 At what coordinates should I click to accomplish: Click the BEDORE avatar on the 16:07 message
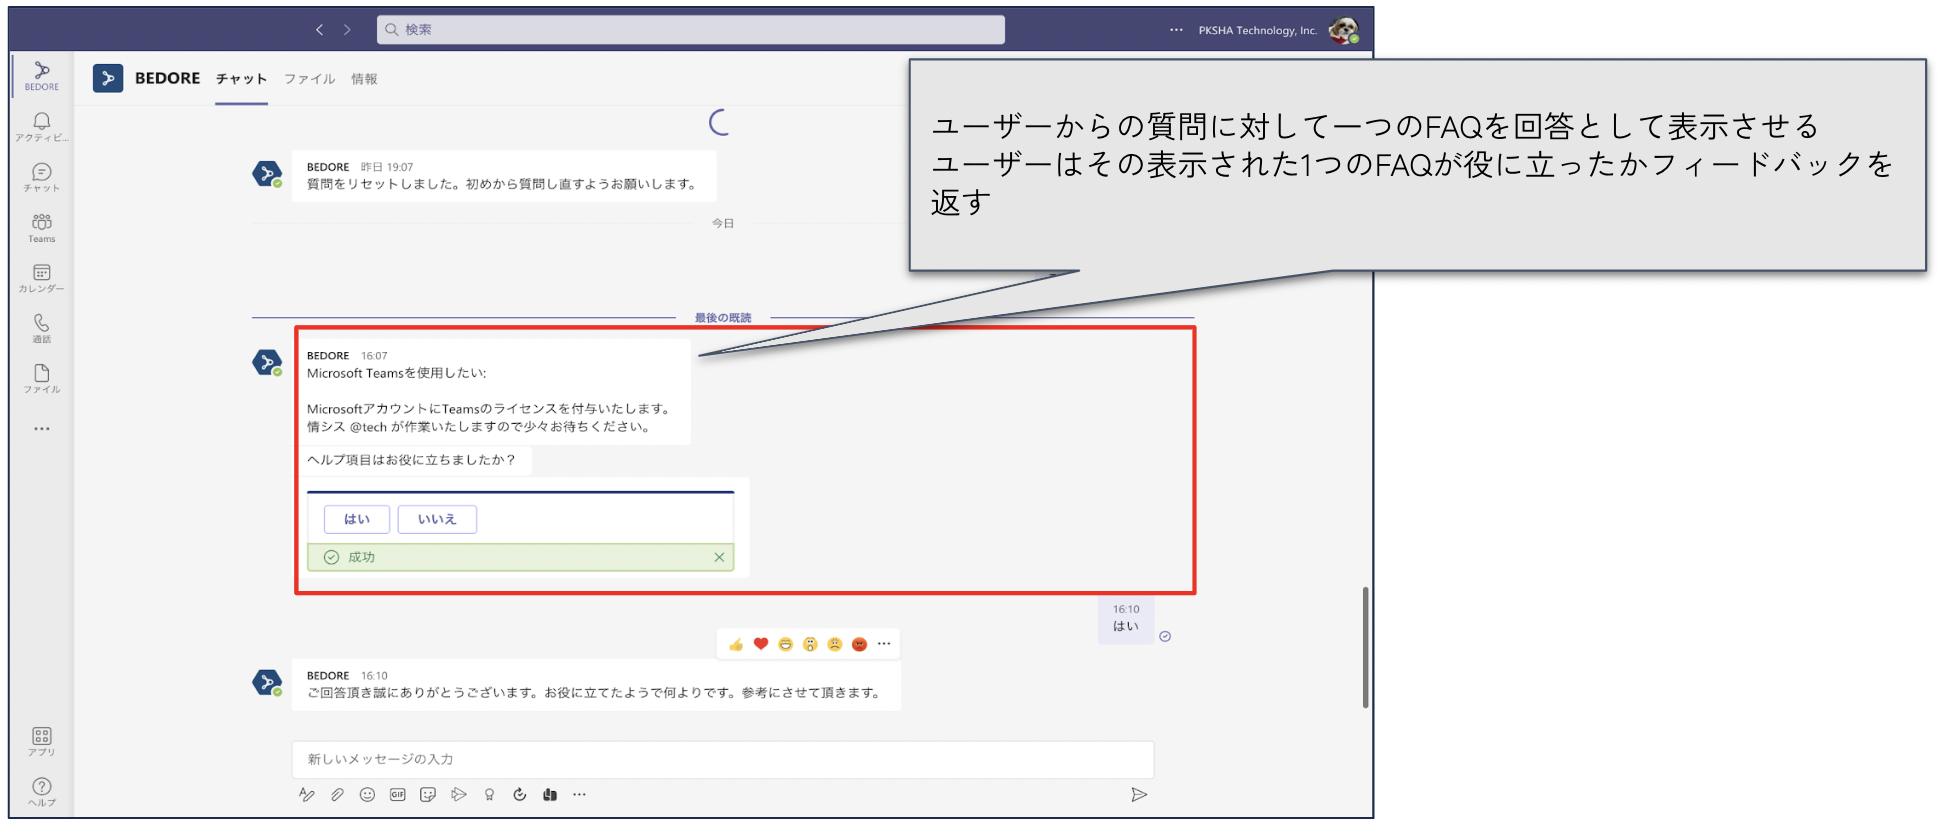coord(267,363)
